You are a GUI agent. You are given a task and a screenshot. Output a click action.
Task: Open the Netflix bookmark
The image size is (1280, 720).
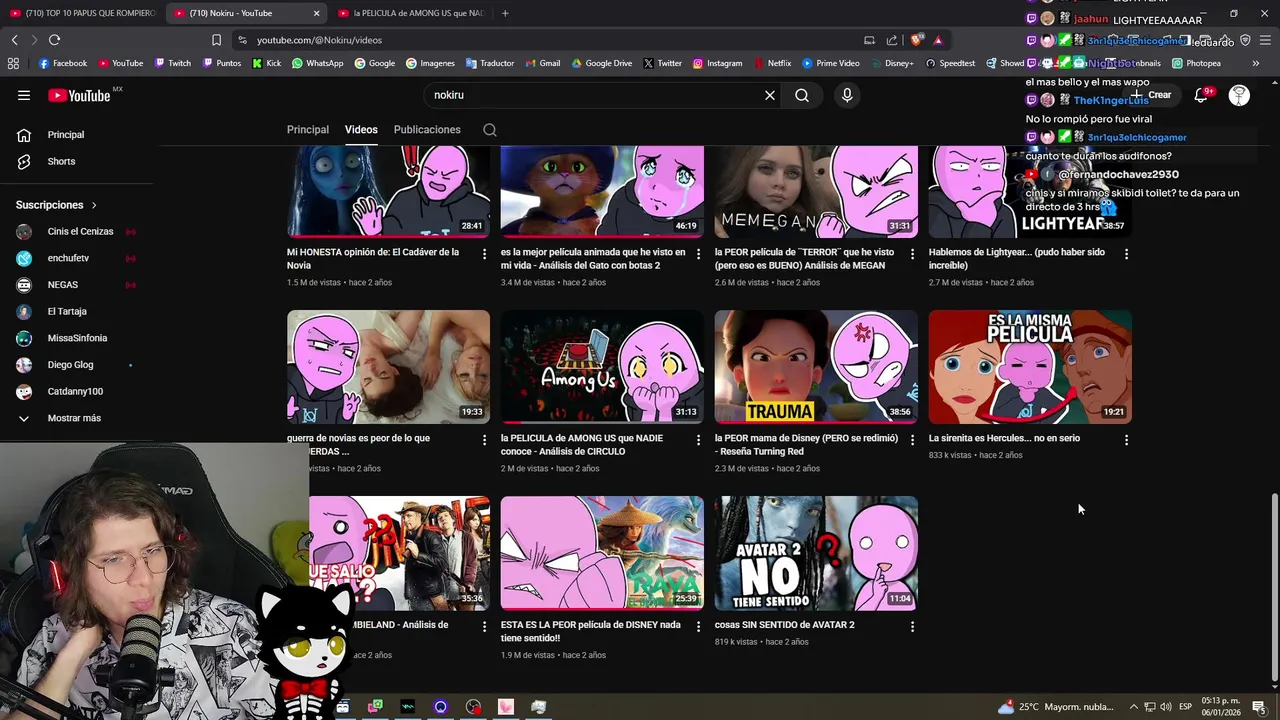(x=771, y=63)
